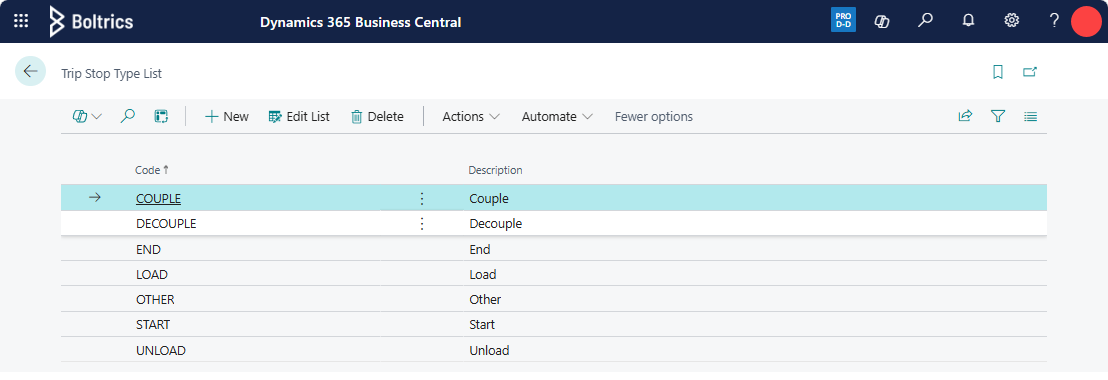Click the Share icon
This screenshot has width=1108, height=380.
tap(965, 117)
